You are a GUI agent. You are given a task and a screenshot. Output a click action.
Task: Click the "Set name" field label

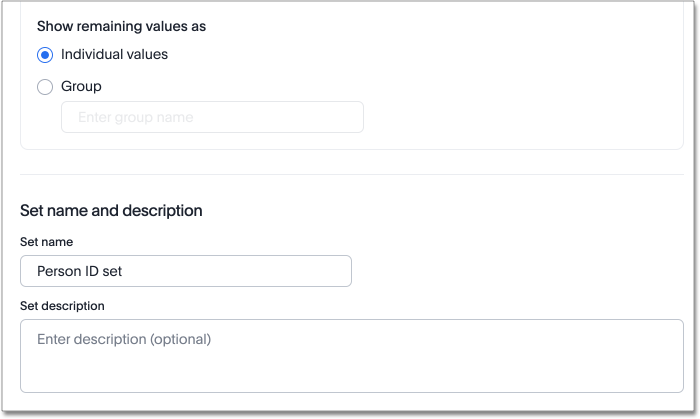(46, 242)
